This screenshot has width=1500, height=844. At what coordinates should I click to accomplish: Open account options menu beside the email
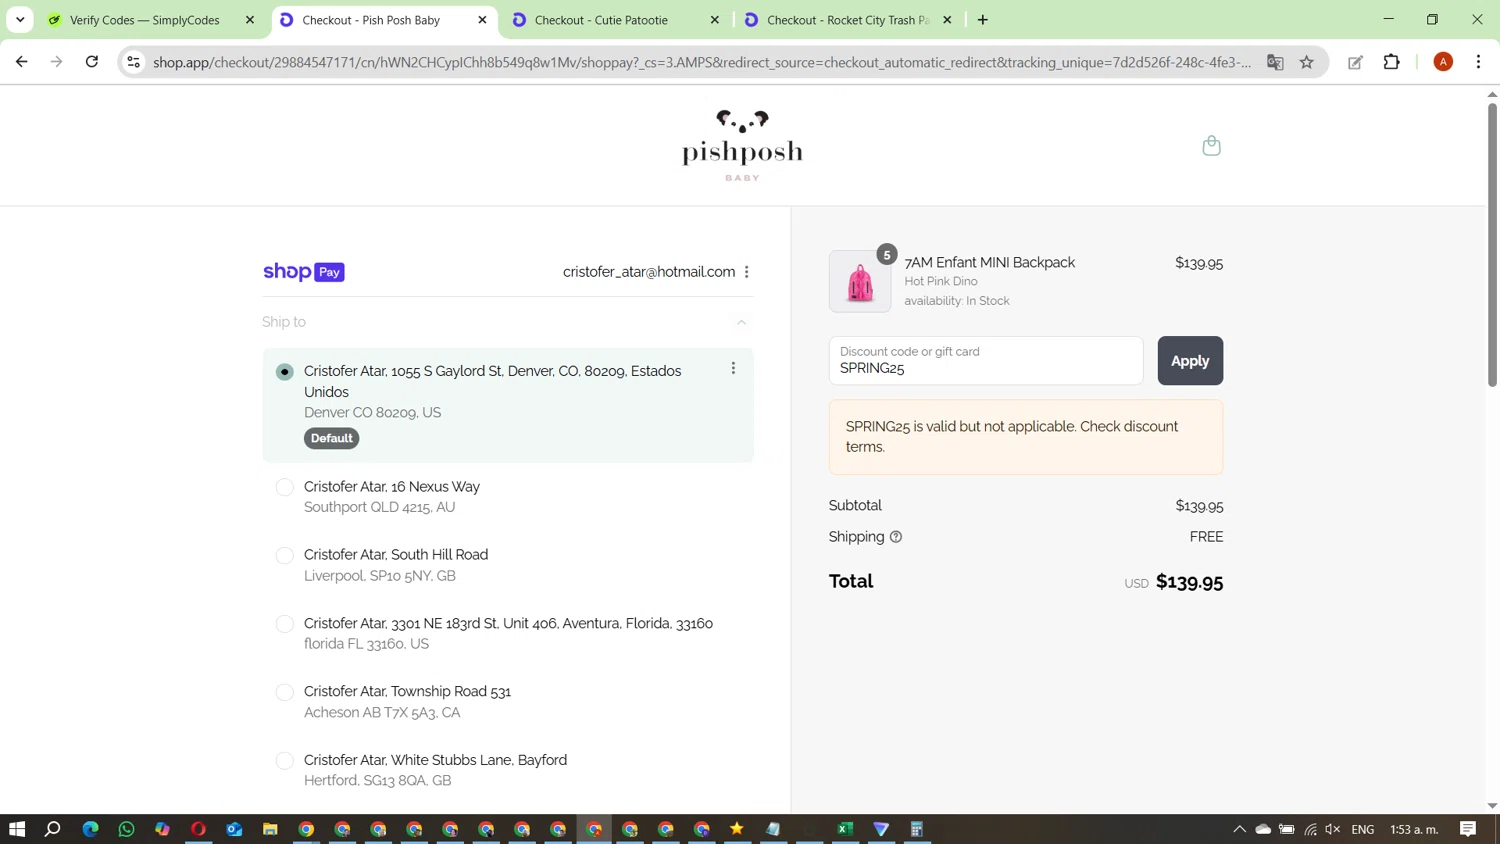click(x=747, y=272)
